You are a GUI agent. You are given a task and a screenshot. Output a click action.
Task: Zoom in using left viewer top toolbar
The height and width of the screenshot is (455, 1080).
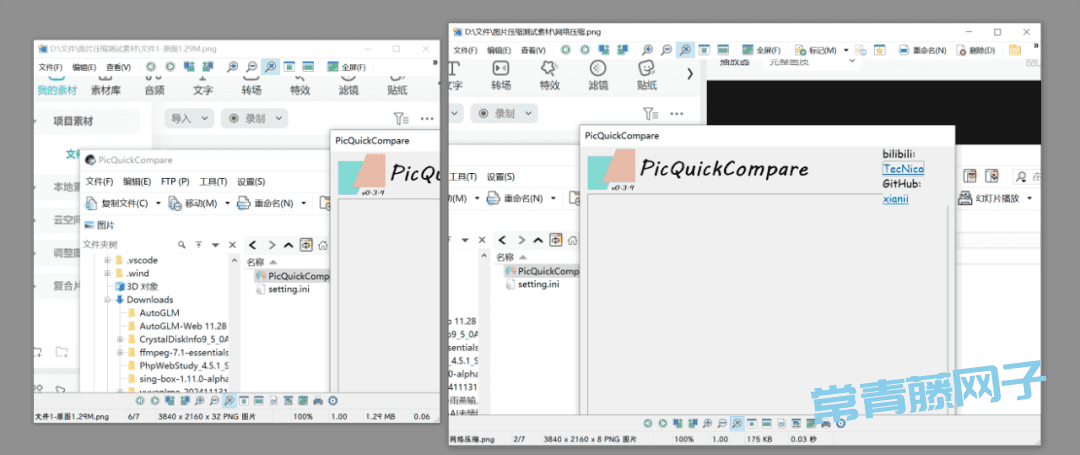coord(233,67)
